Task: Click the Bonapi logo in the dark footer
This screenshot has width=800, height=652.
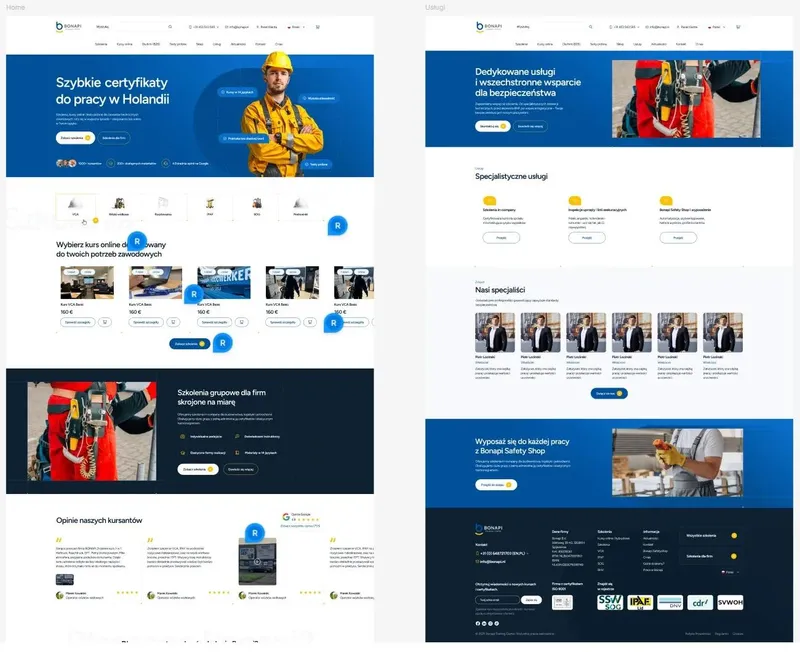Action: (x=489, y=529)
